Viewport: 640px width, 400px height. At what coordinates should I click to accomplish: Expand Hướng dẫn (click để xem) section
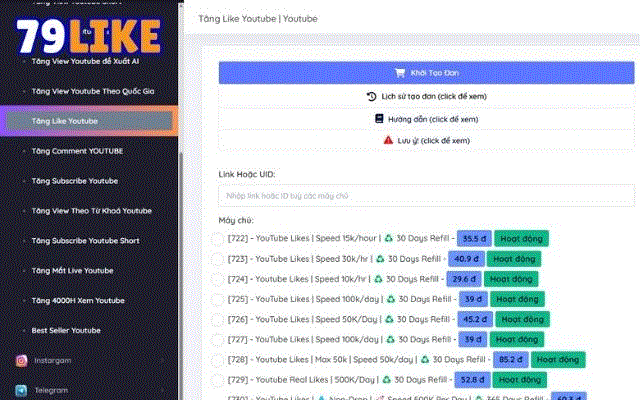click(x=427, y=119)
